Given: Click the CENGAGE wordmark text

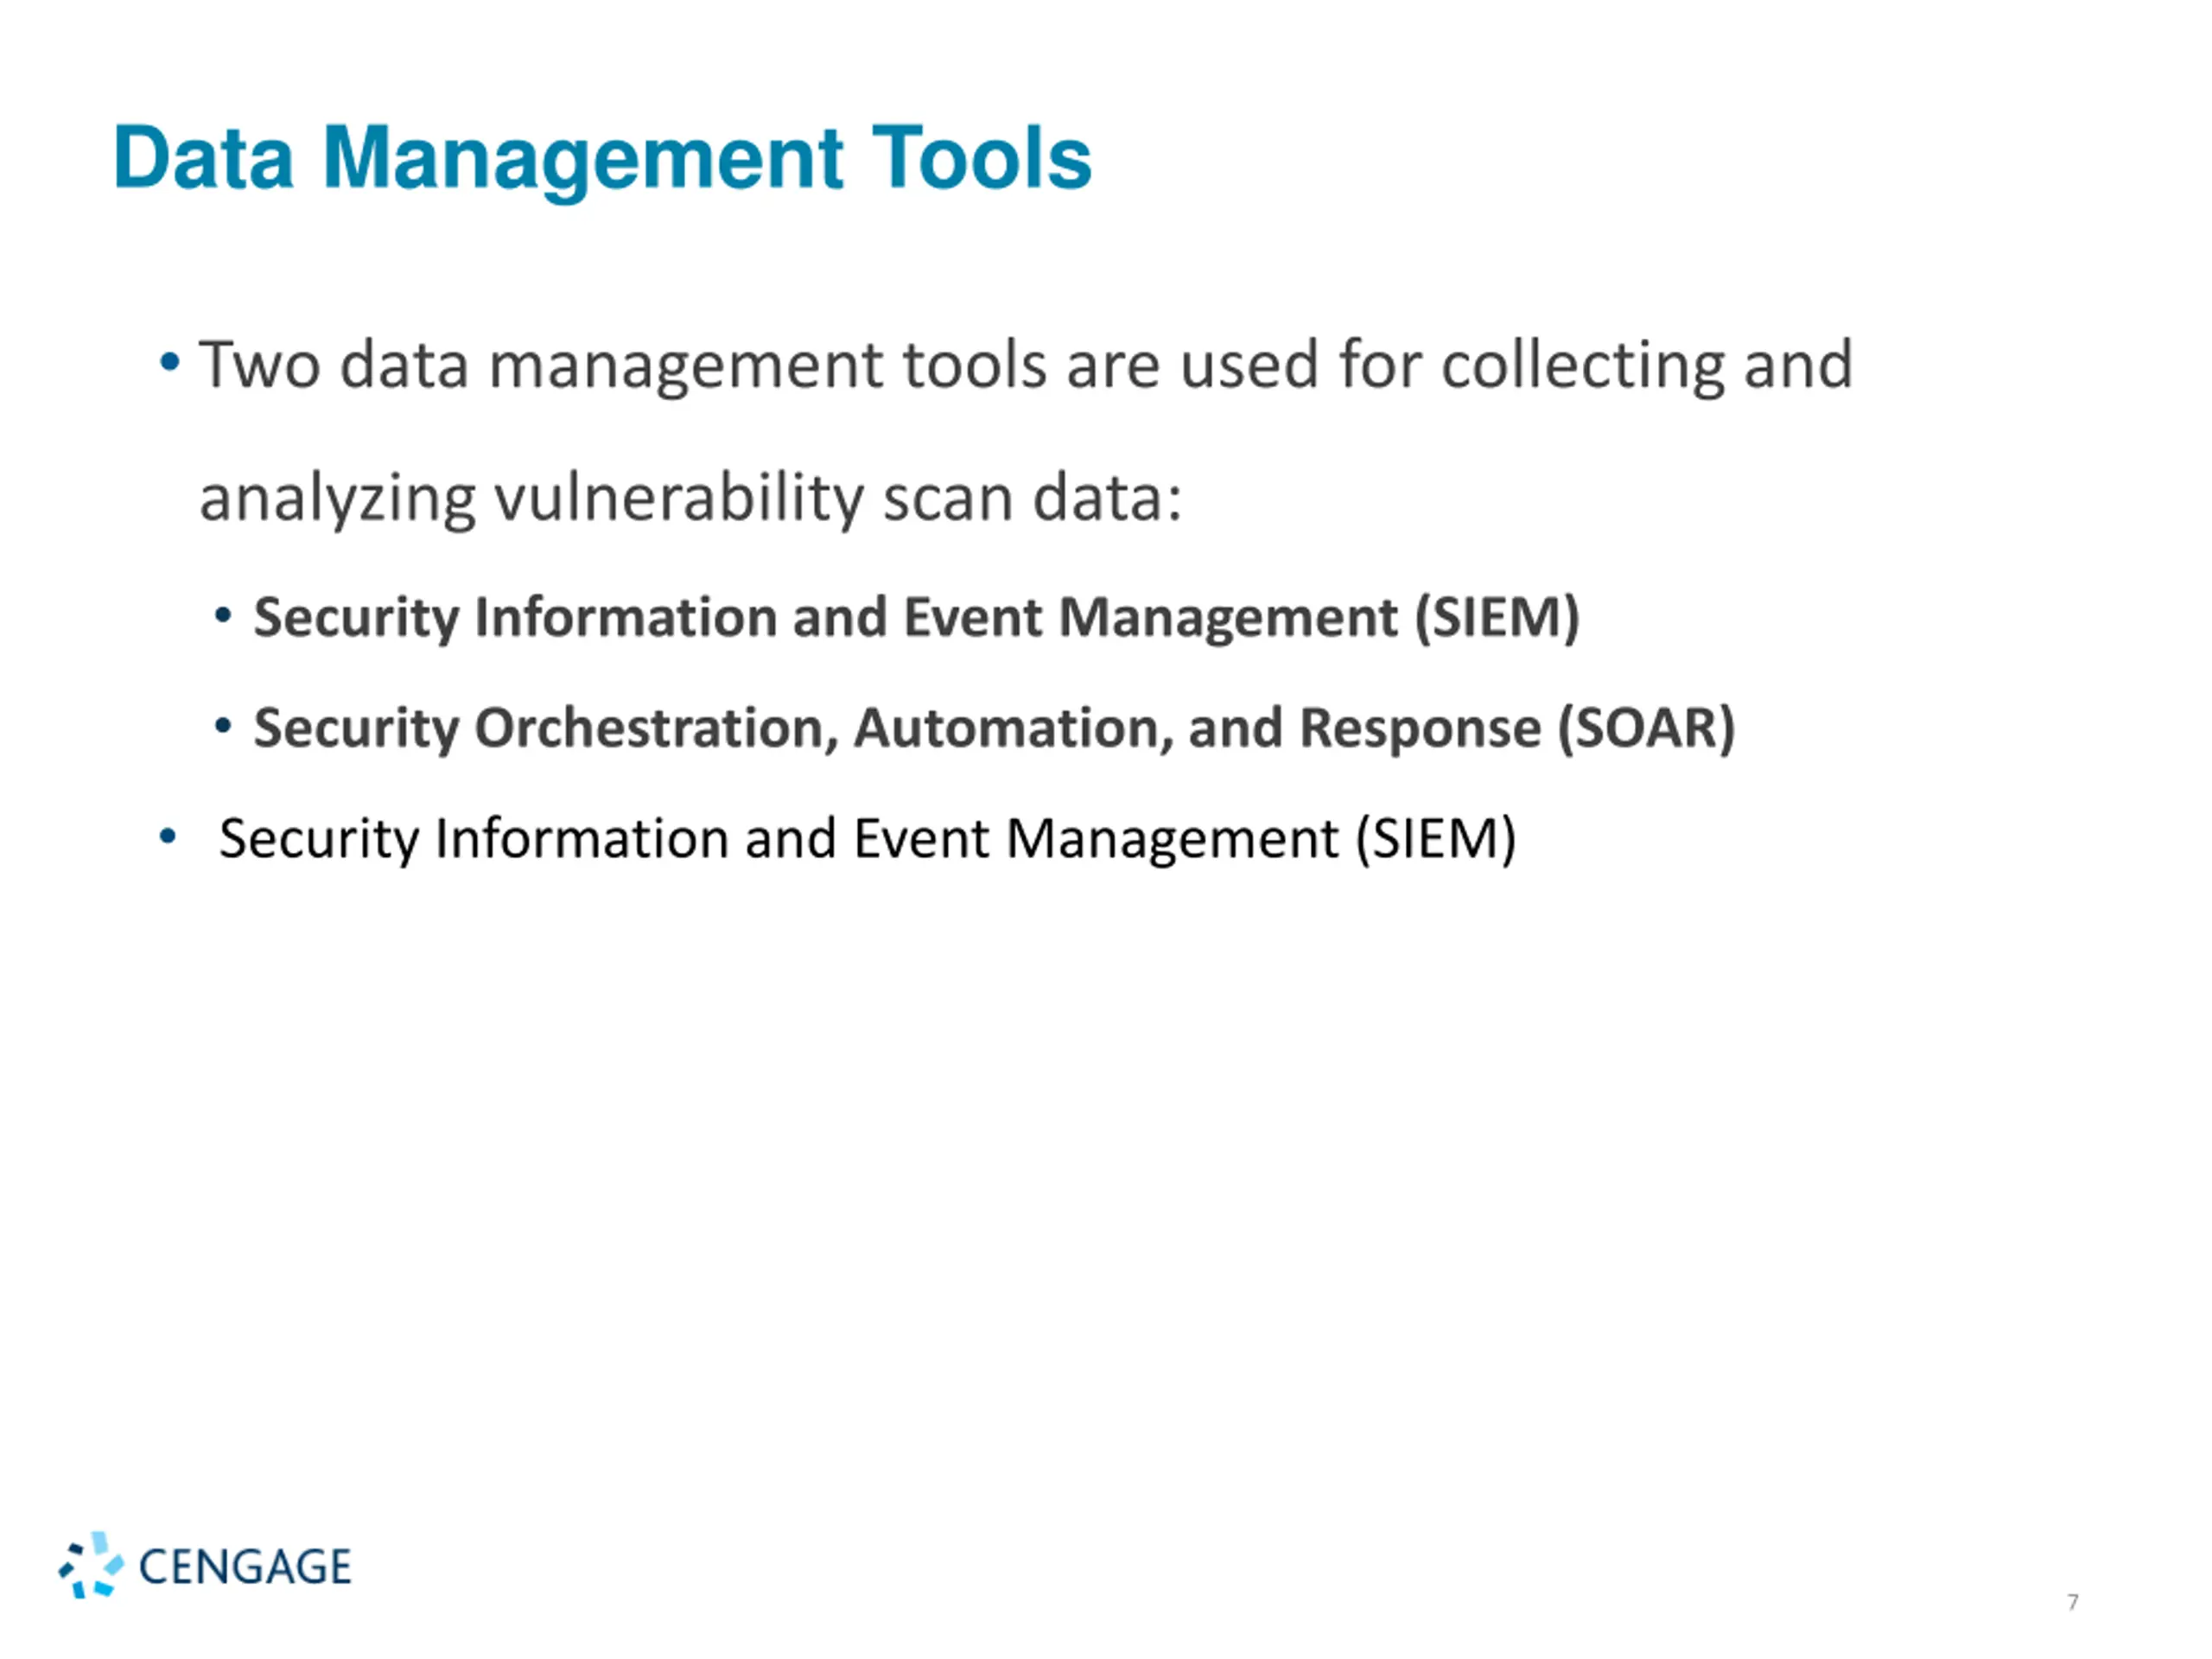Looking at the screenshot, I should pyautogui.click(x=245, y=1567).
